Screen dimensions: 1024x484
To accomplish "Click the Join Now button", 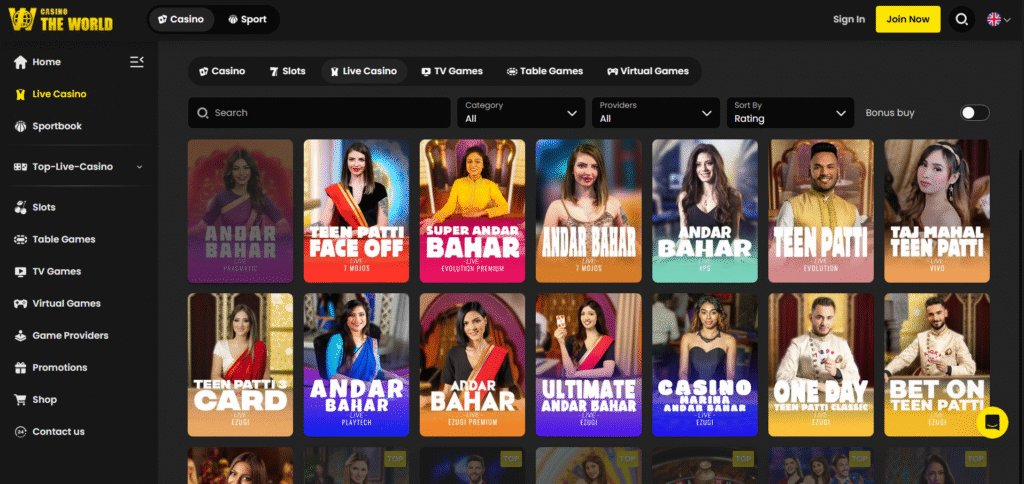I will [x=907, y=19].
